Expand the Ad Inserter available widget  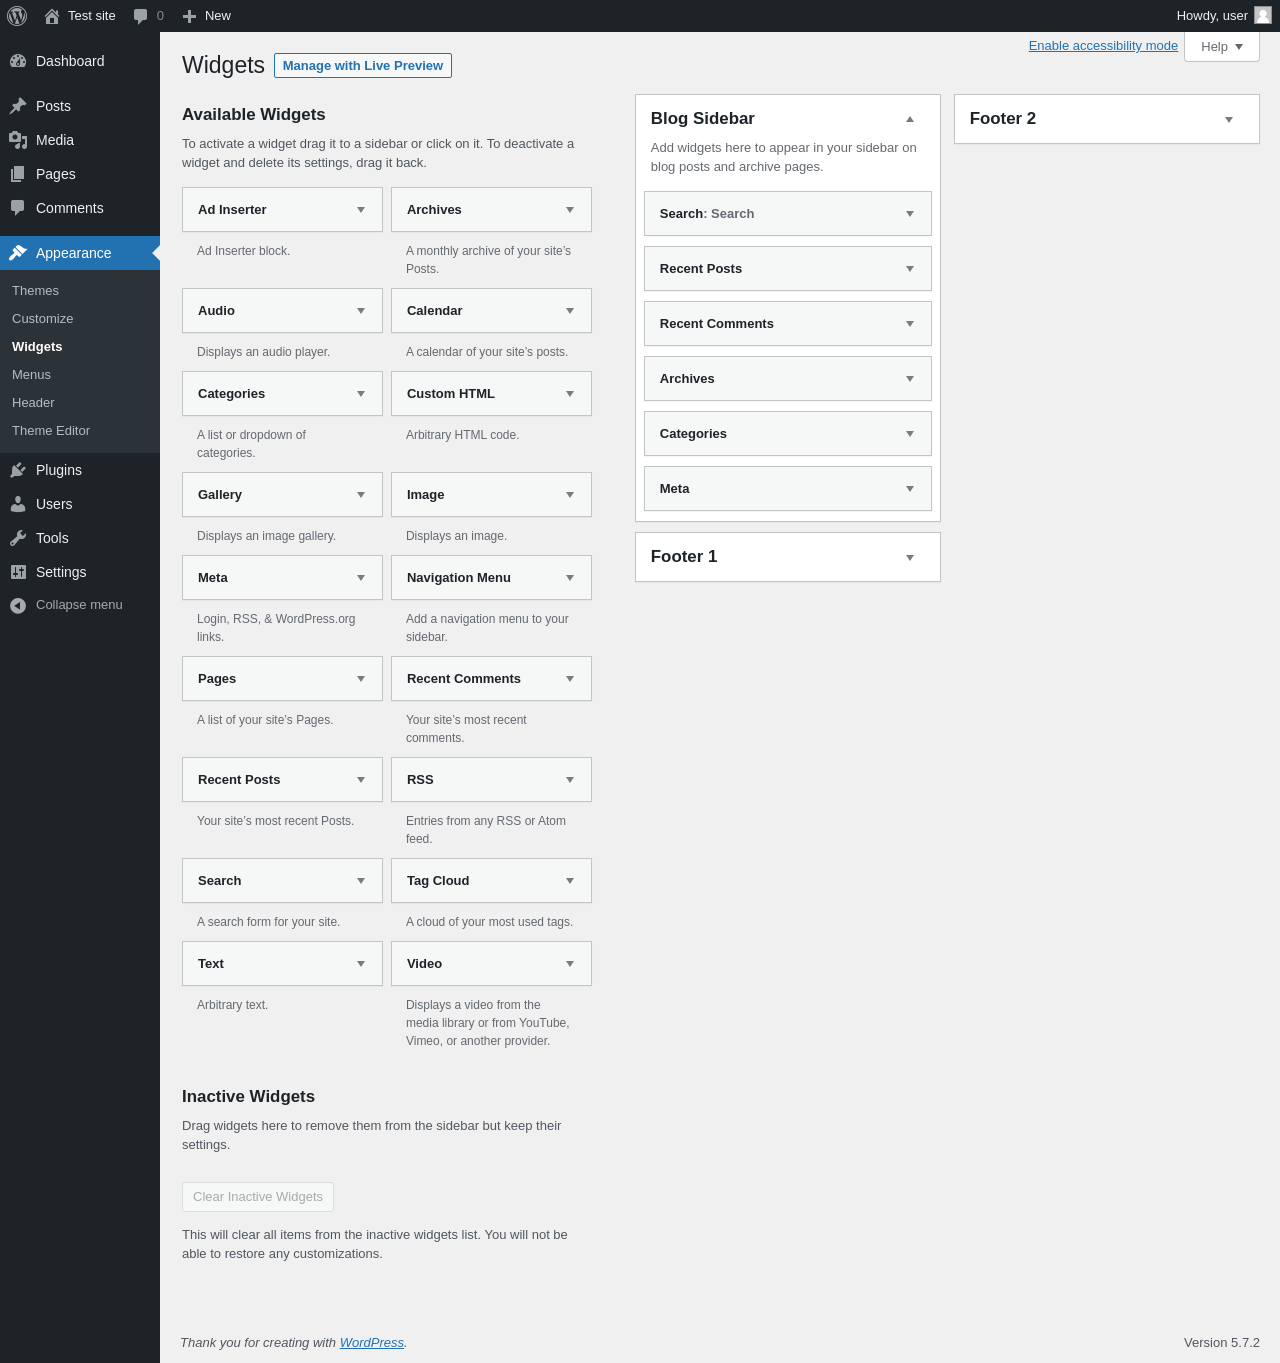(361, 210)
